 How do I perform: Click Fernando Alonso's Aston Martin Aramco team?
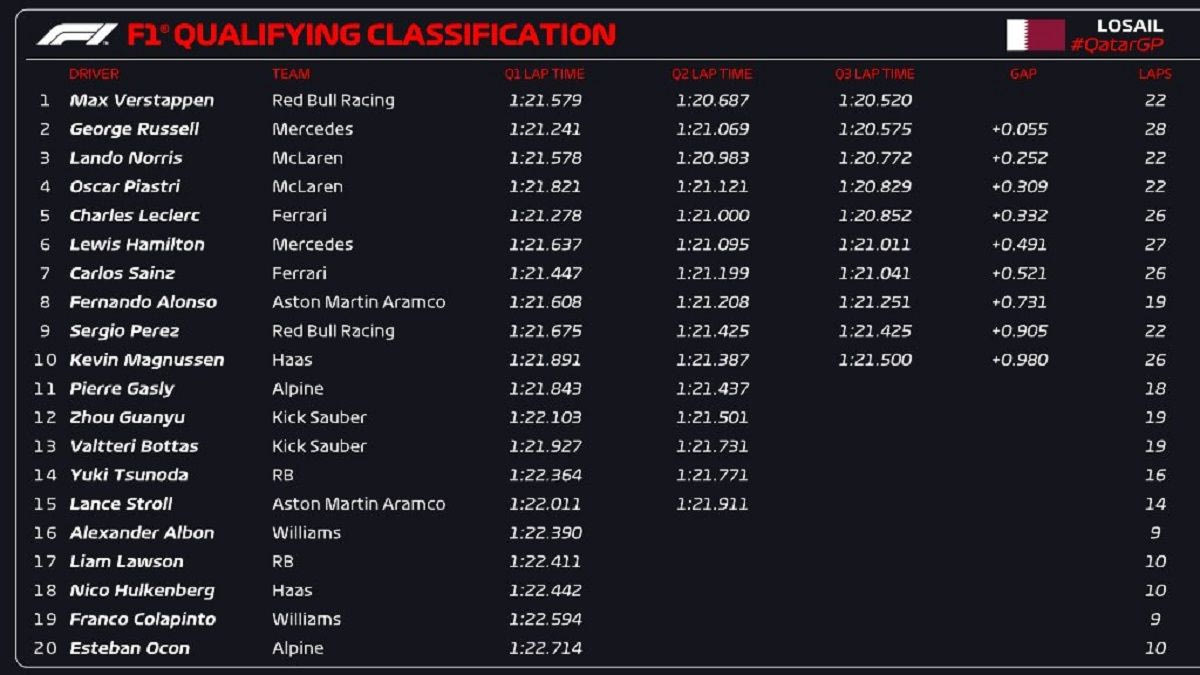pyautogui.click(x=358, y=302)
